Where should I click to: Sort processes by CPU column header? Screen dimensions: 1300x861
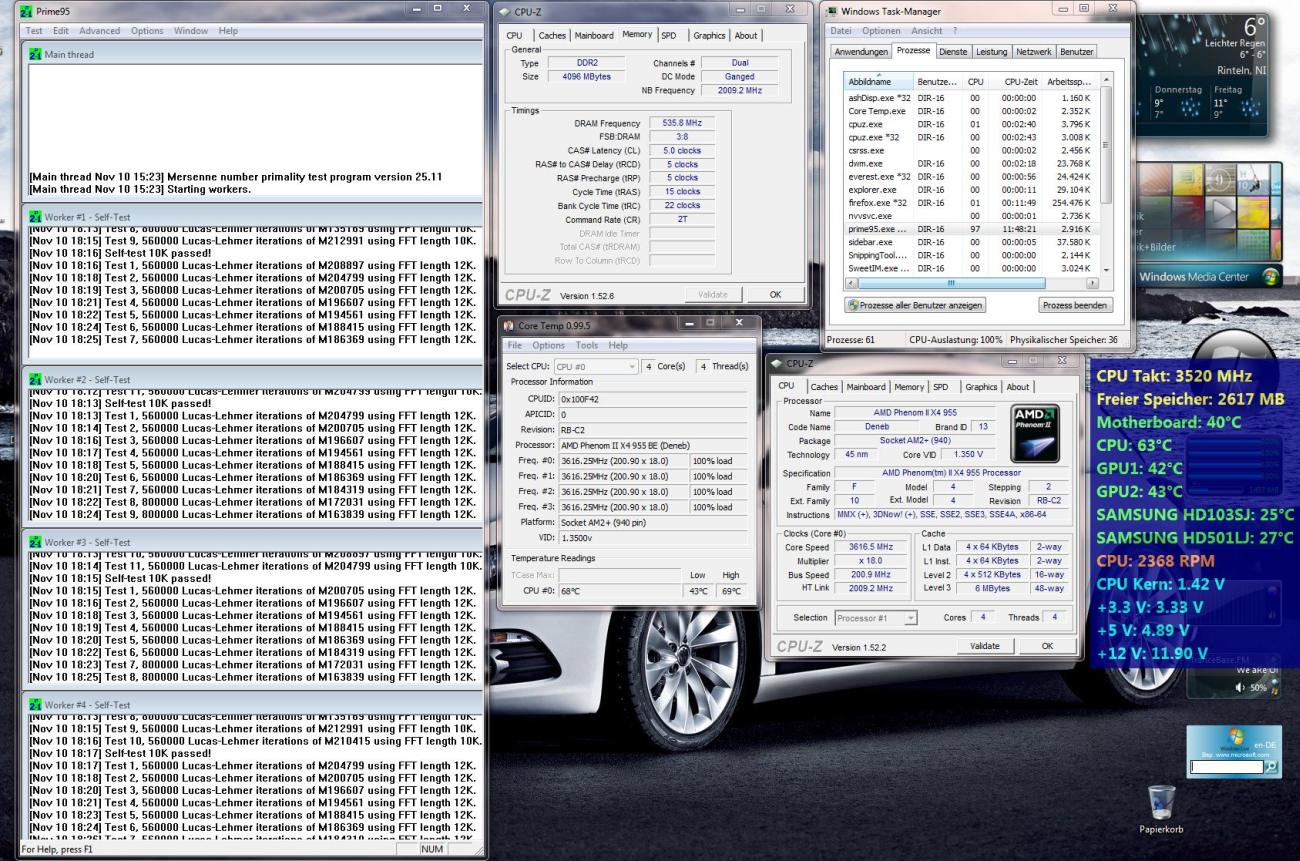click(975, 80)
